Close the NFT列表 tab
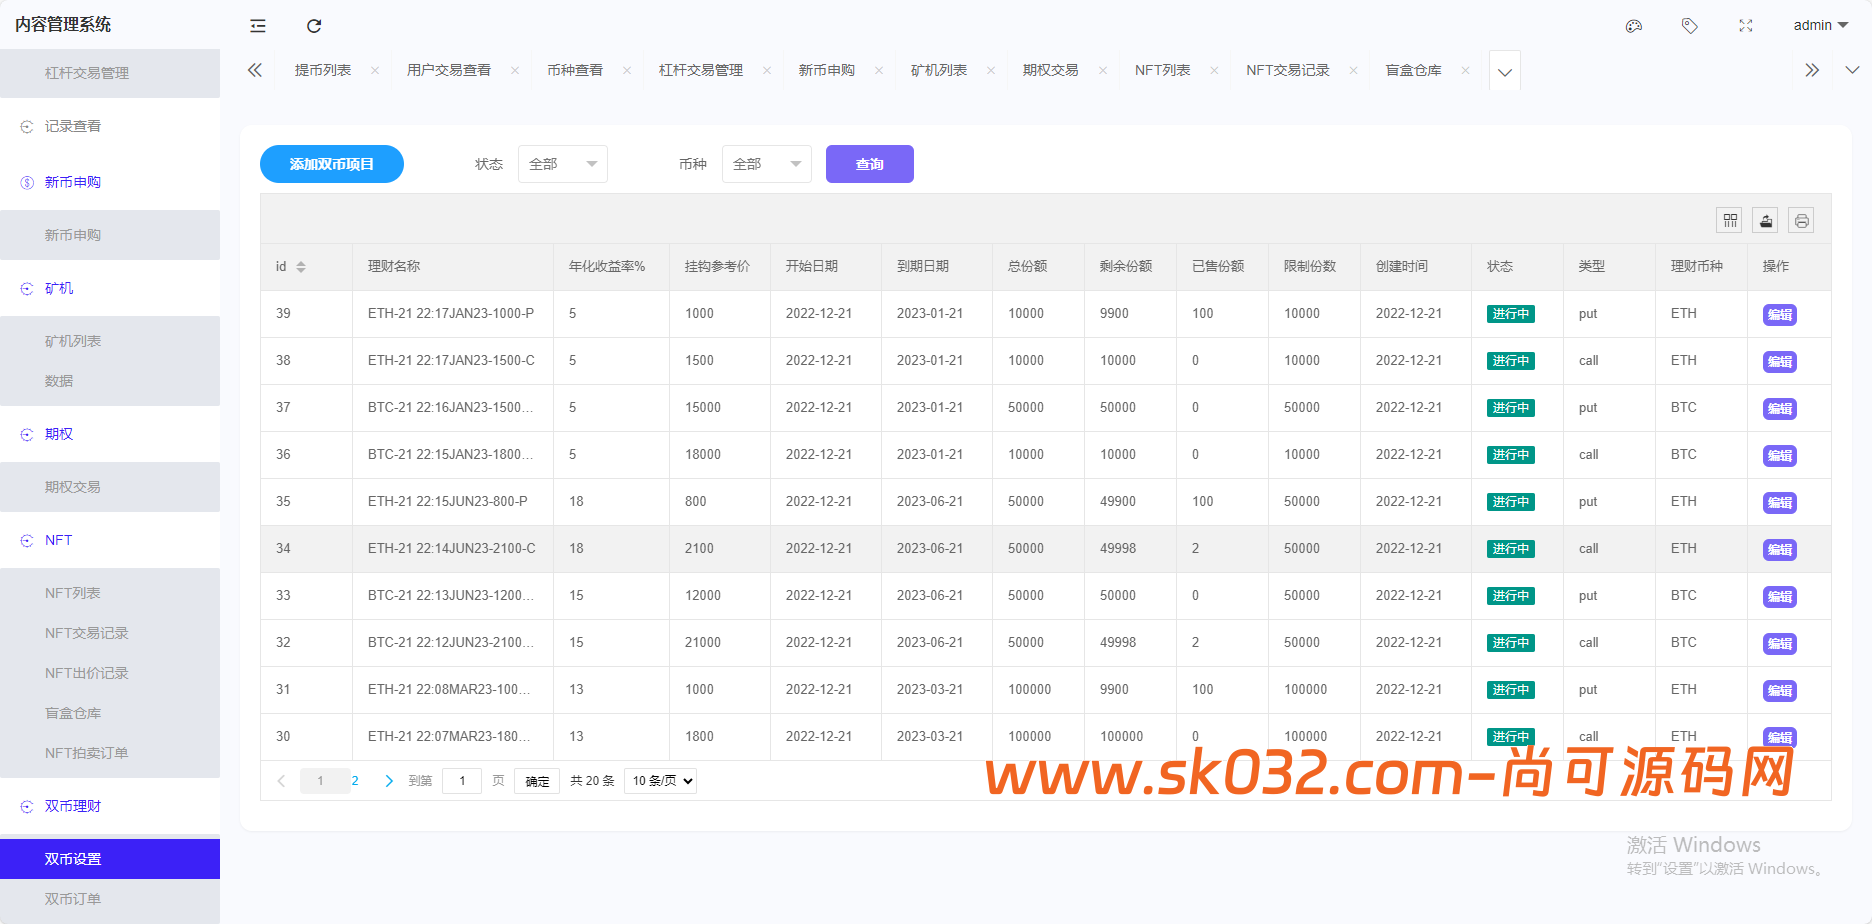The image size is (1872, 924). (x=1214, y=70)
